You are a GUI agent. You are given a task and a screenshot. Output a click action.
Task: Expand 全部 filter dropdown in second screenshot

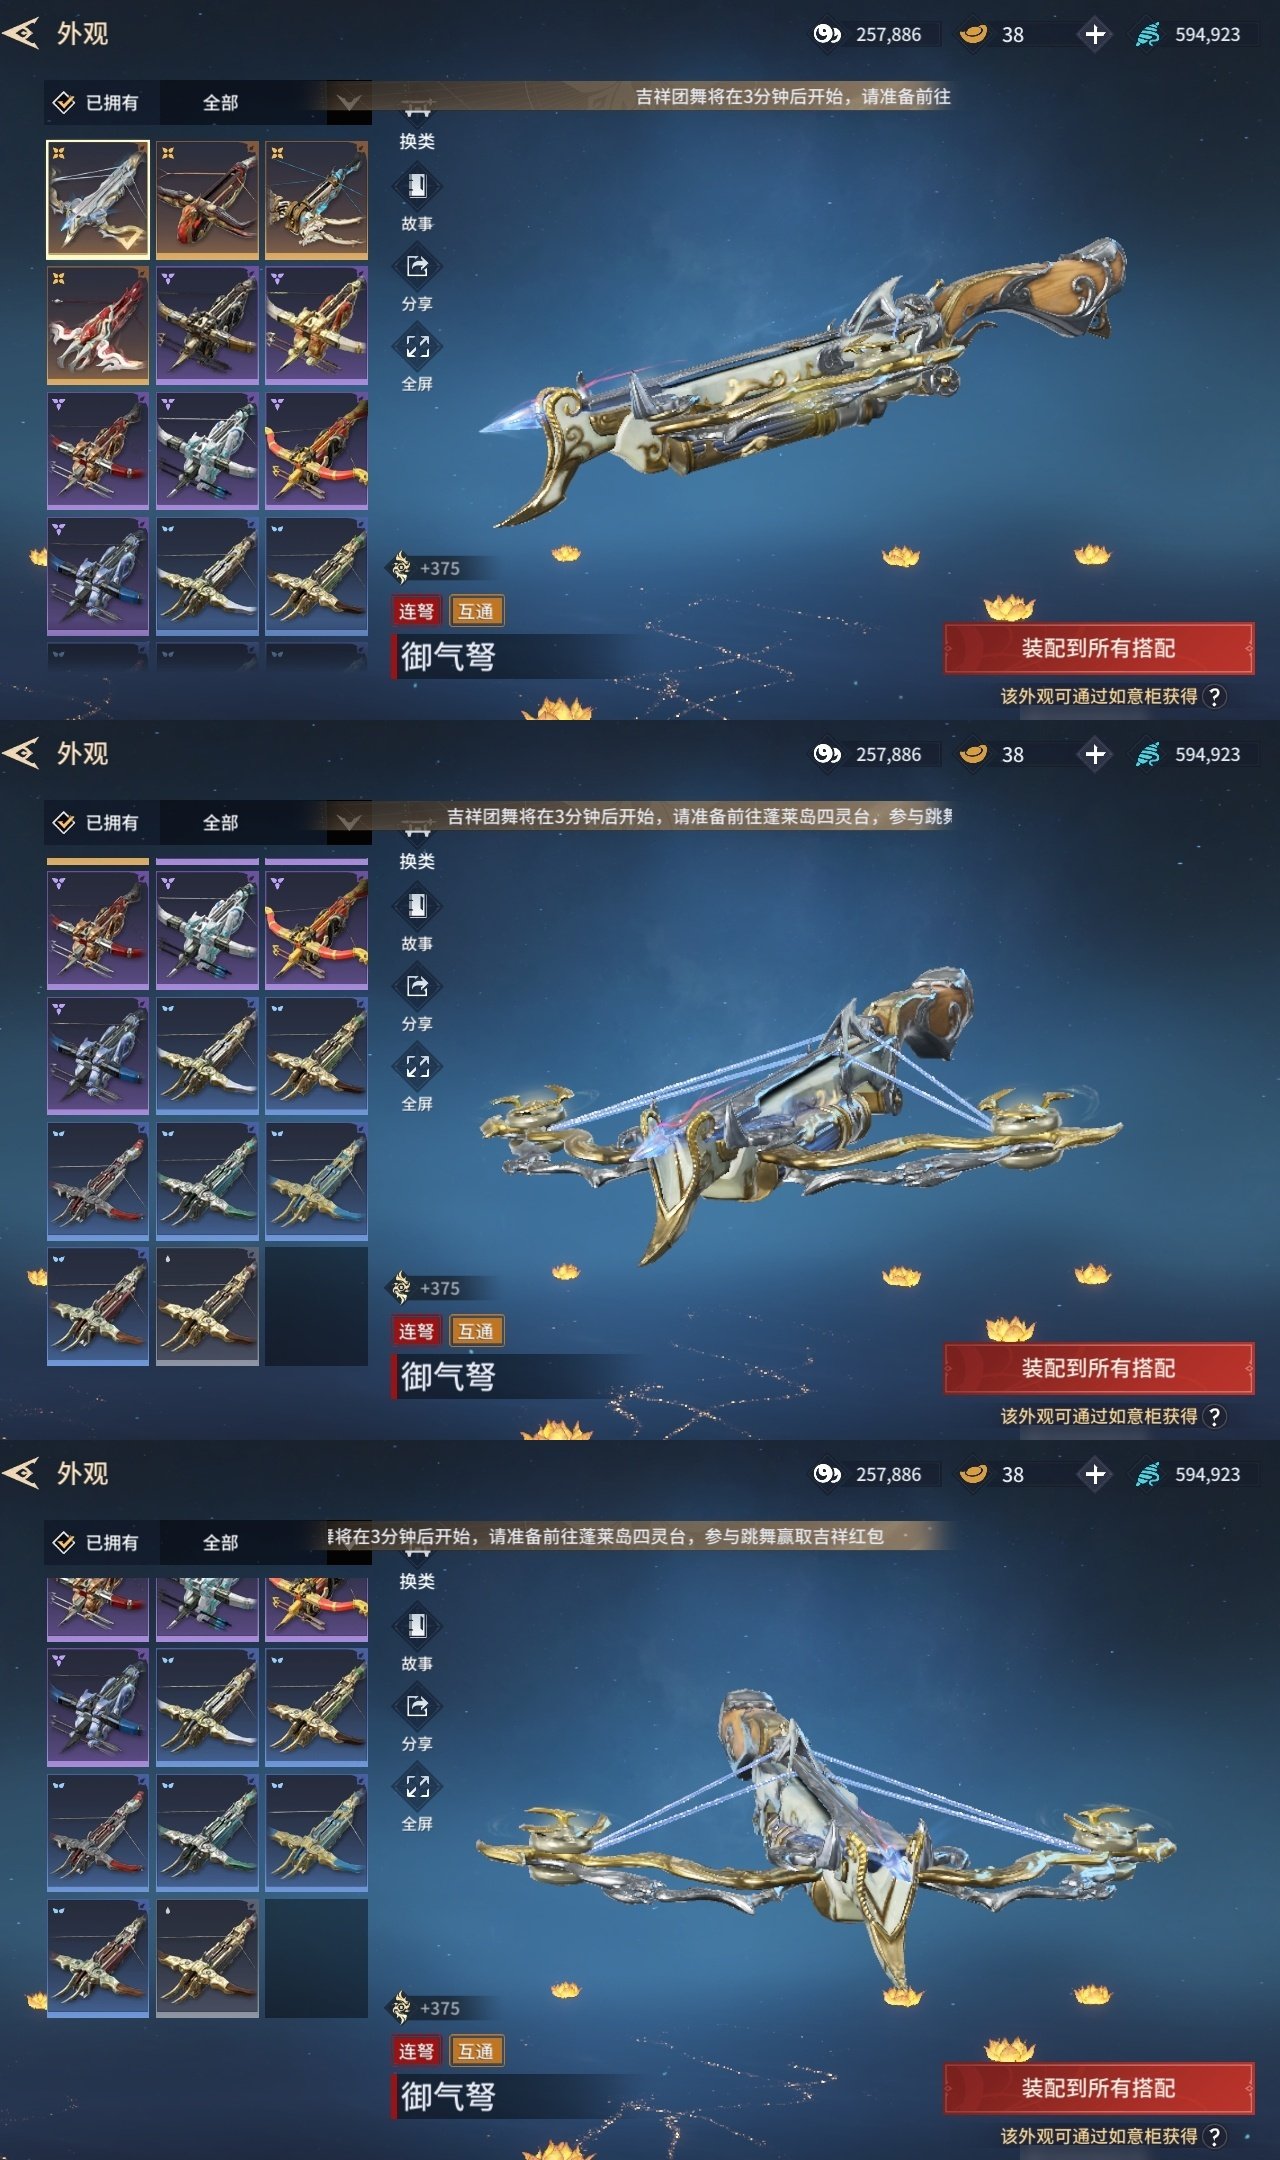coord(265,822)
